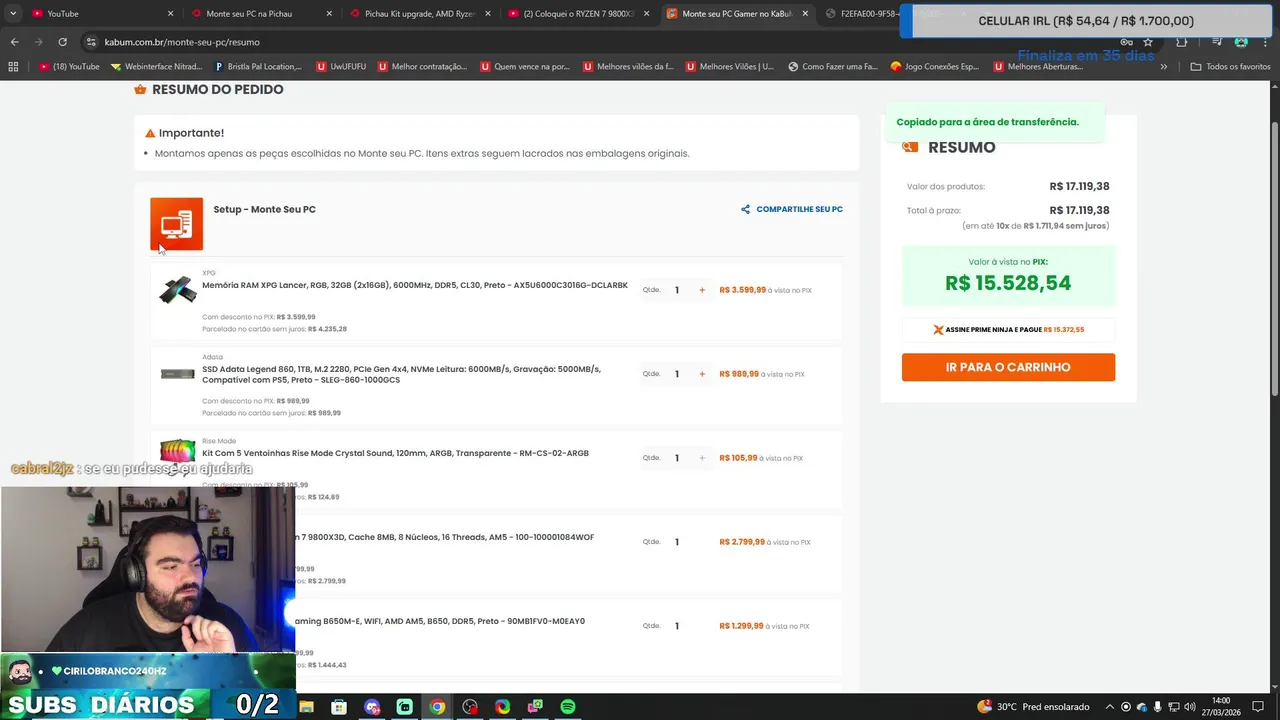Open the clock and date 14:00
The width and height of the screenshot is (1280, 720).
[x=1221, y=707]
